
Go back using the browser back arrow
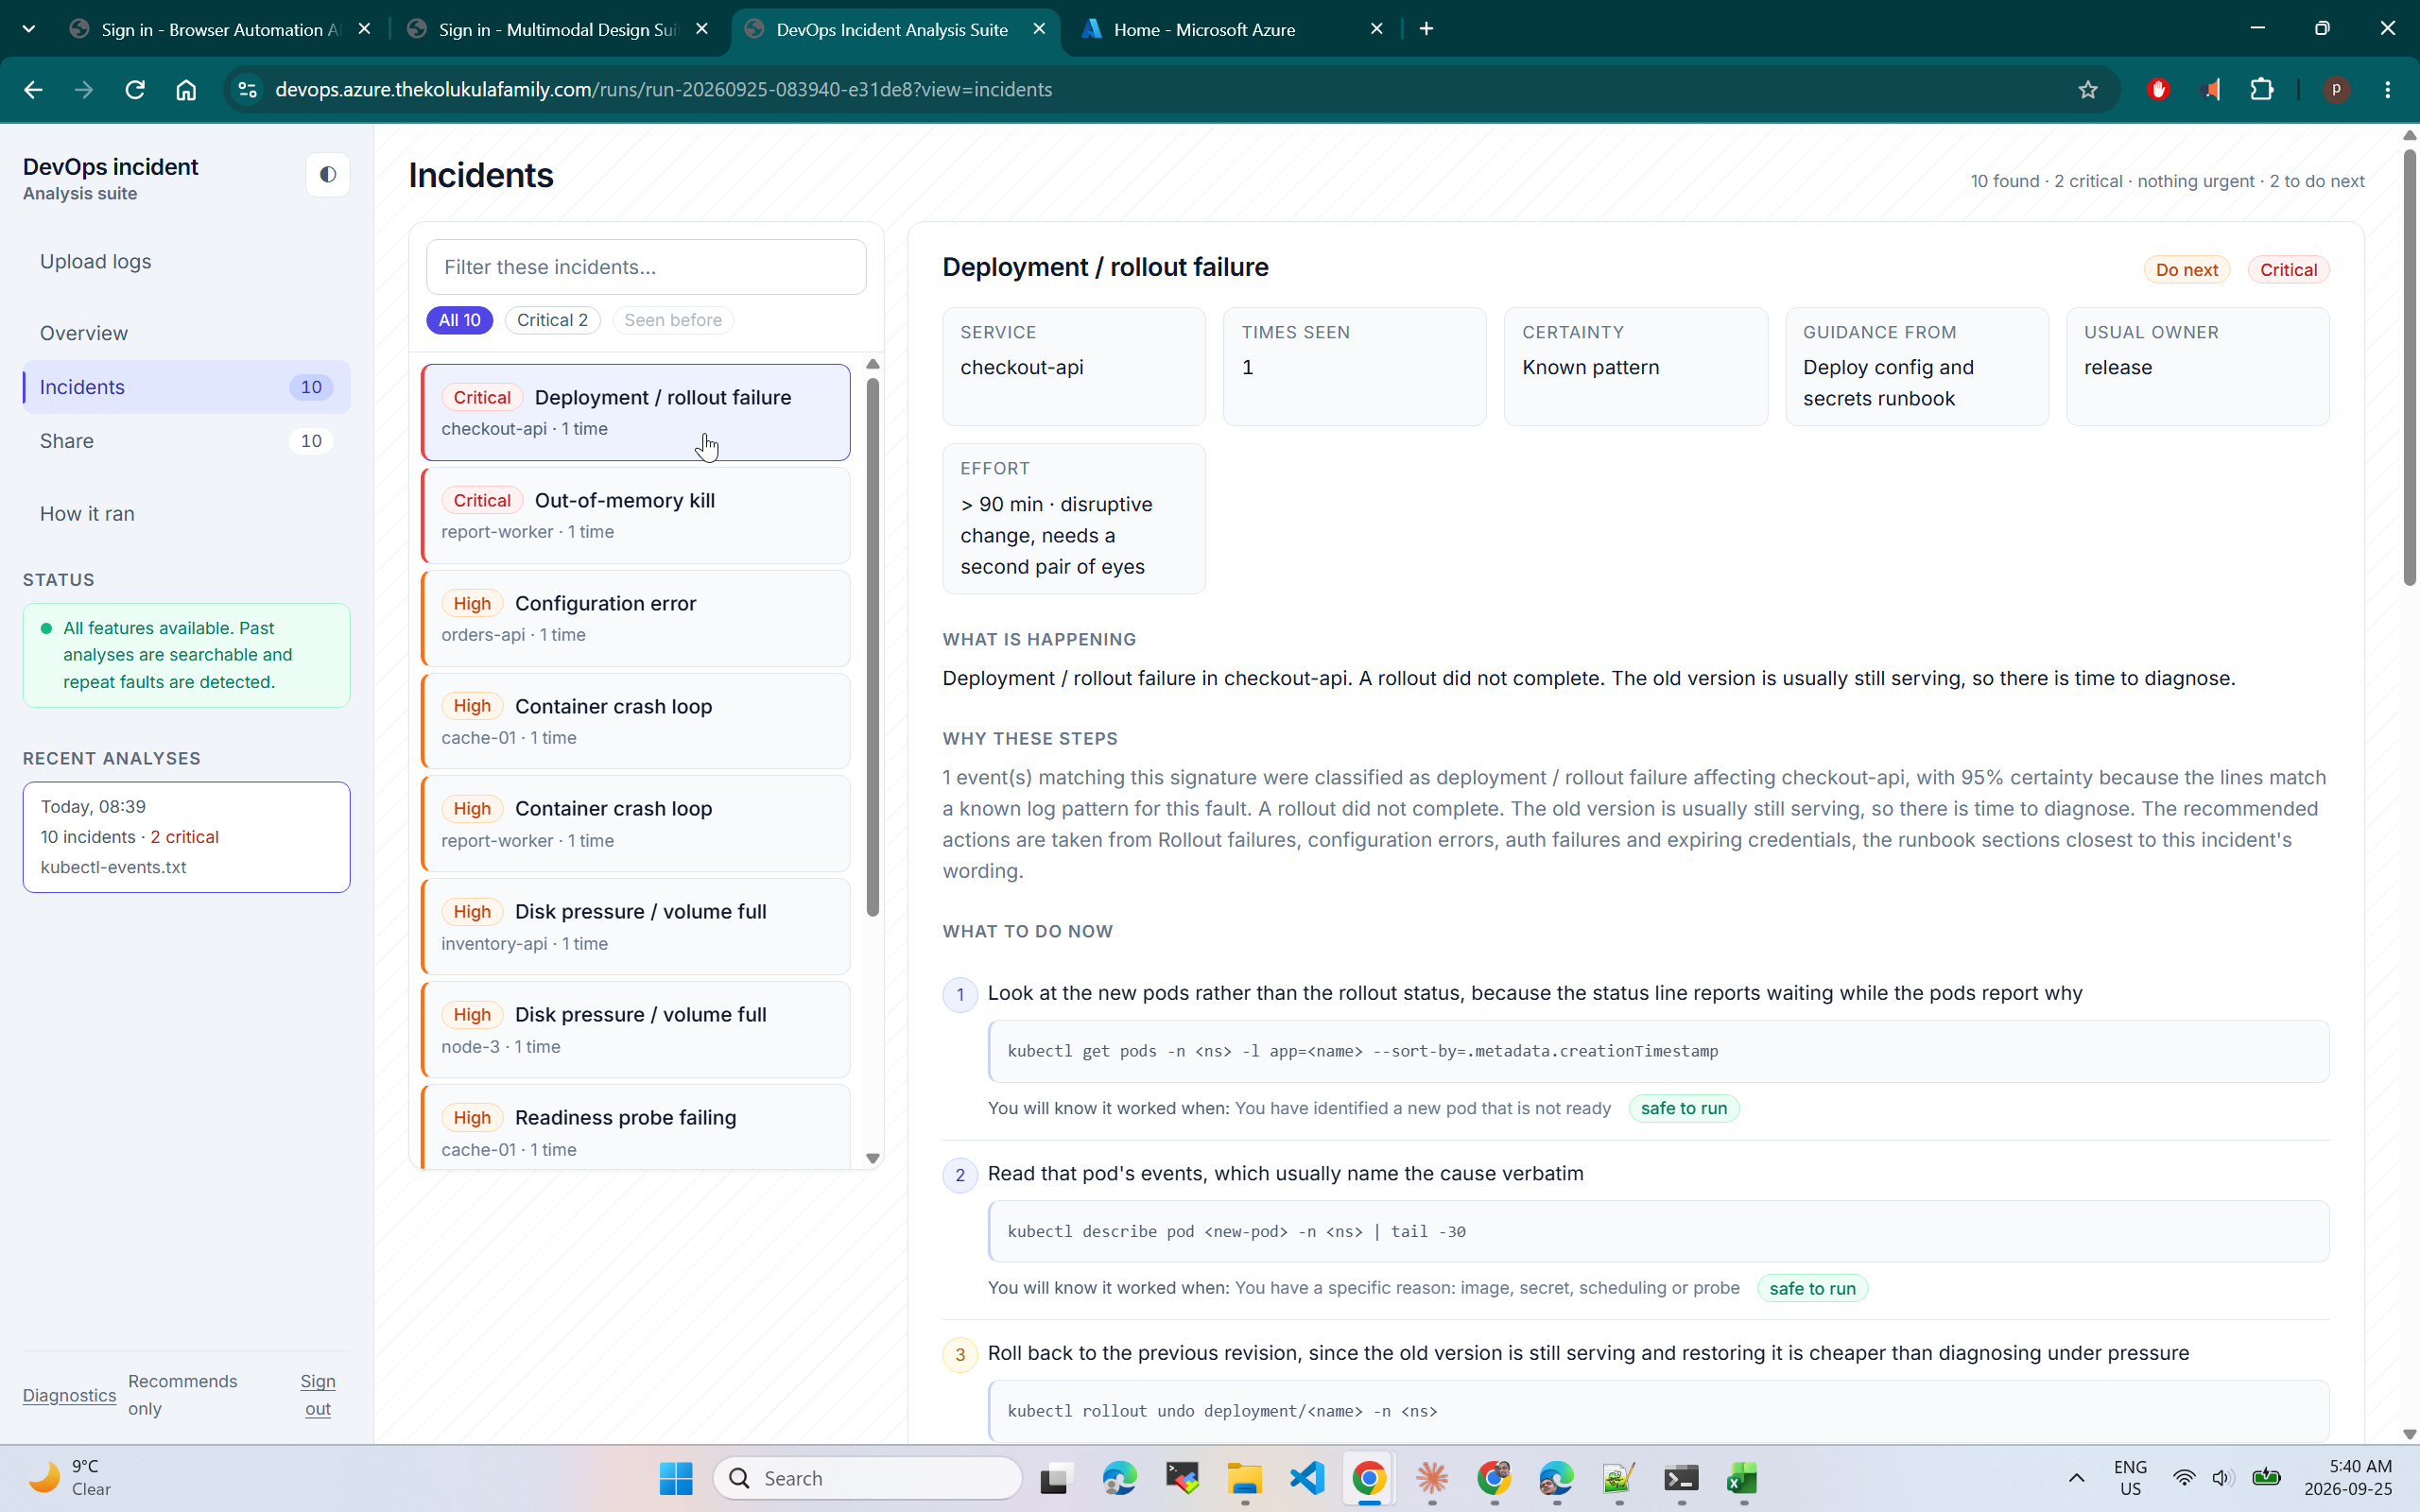point(33,90)
